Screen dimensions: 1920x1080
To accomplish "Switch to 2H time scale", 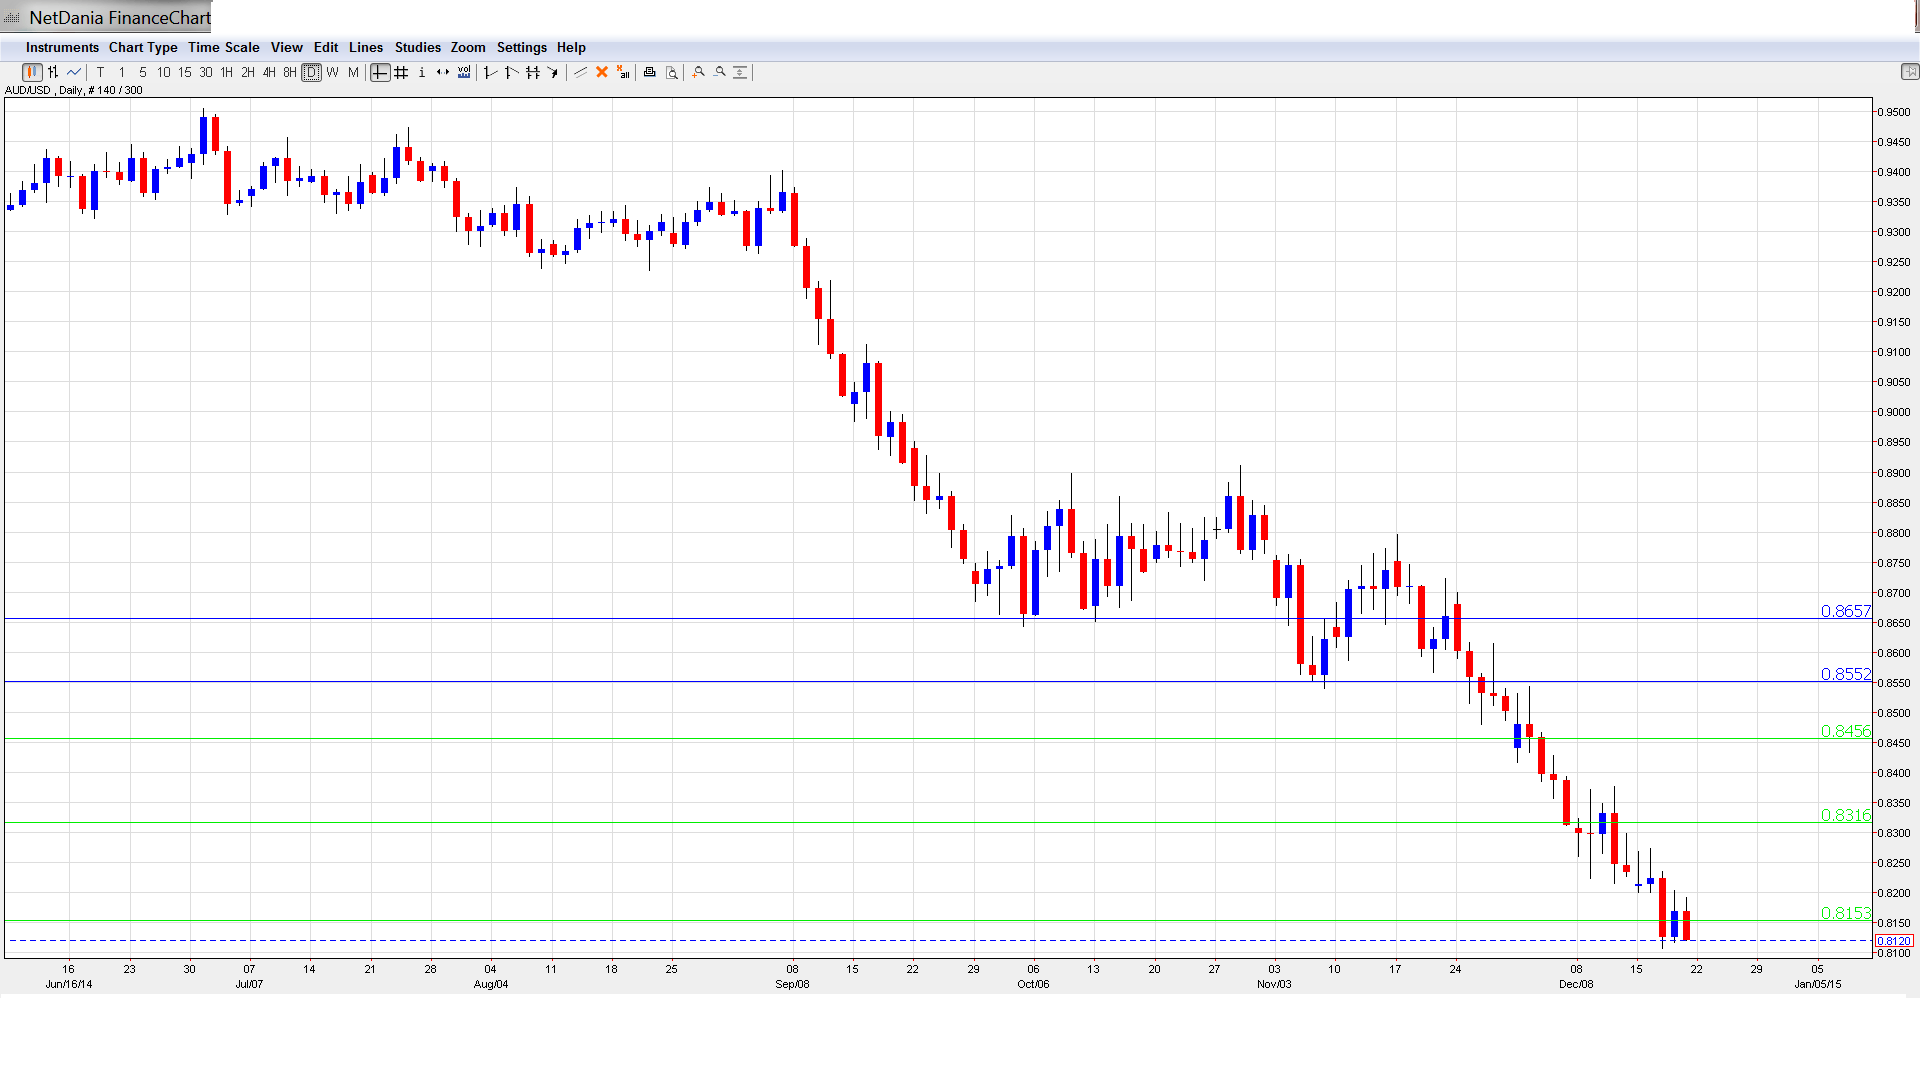I will (248, 72).
